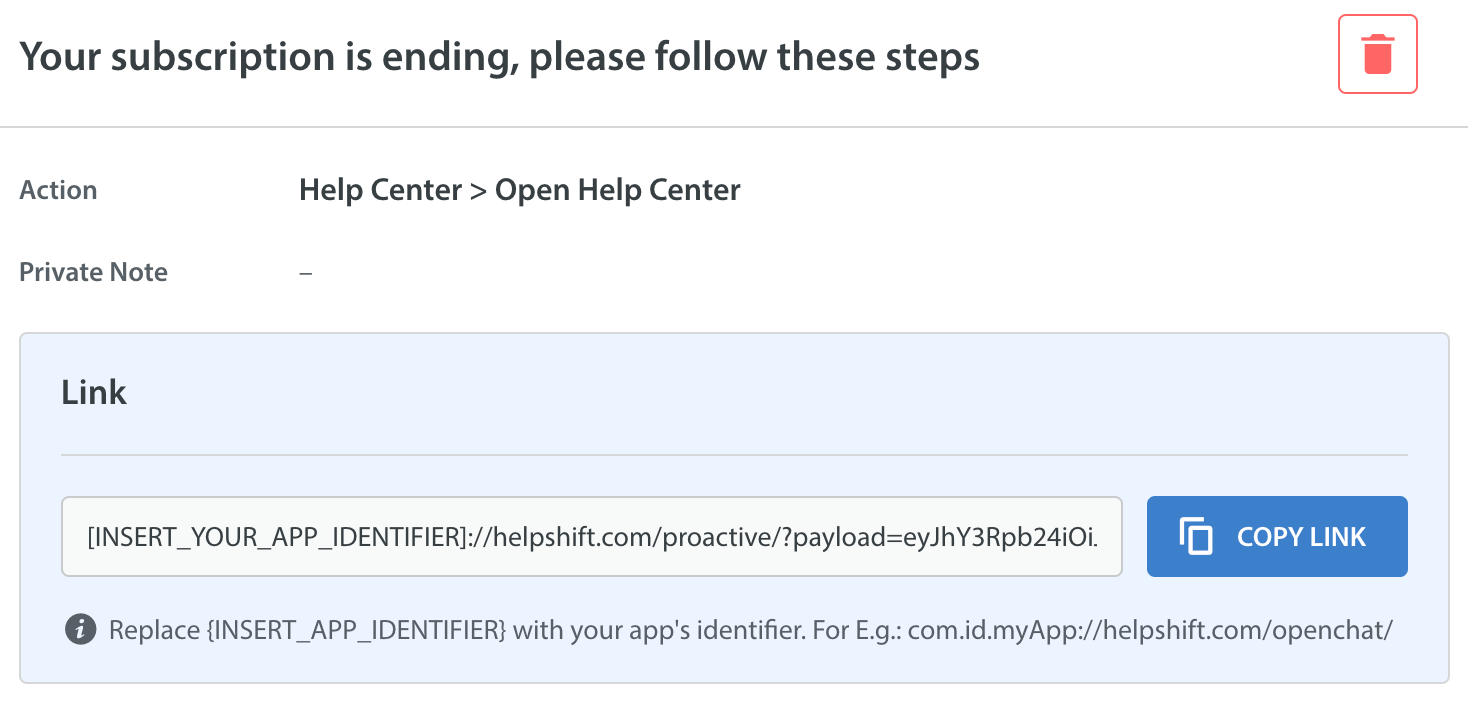Click the com.id.myApp example URL text
The image size is (1468, 706).
pos(1151,631)
